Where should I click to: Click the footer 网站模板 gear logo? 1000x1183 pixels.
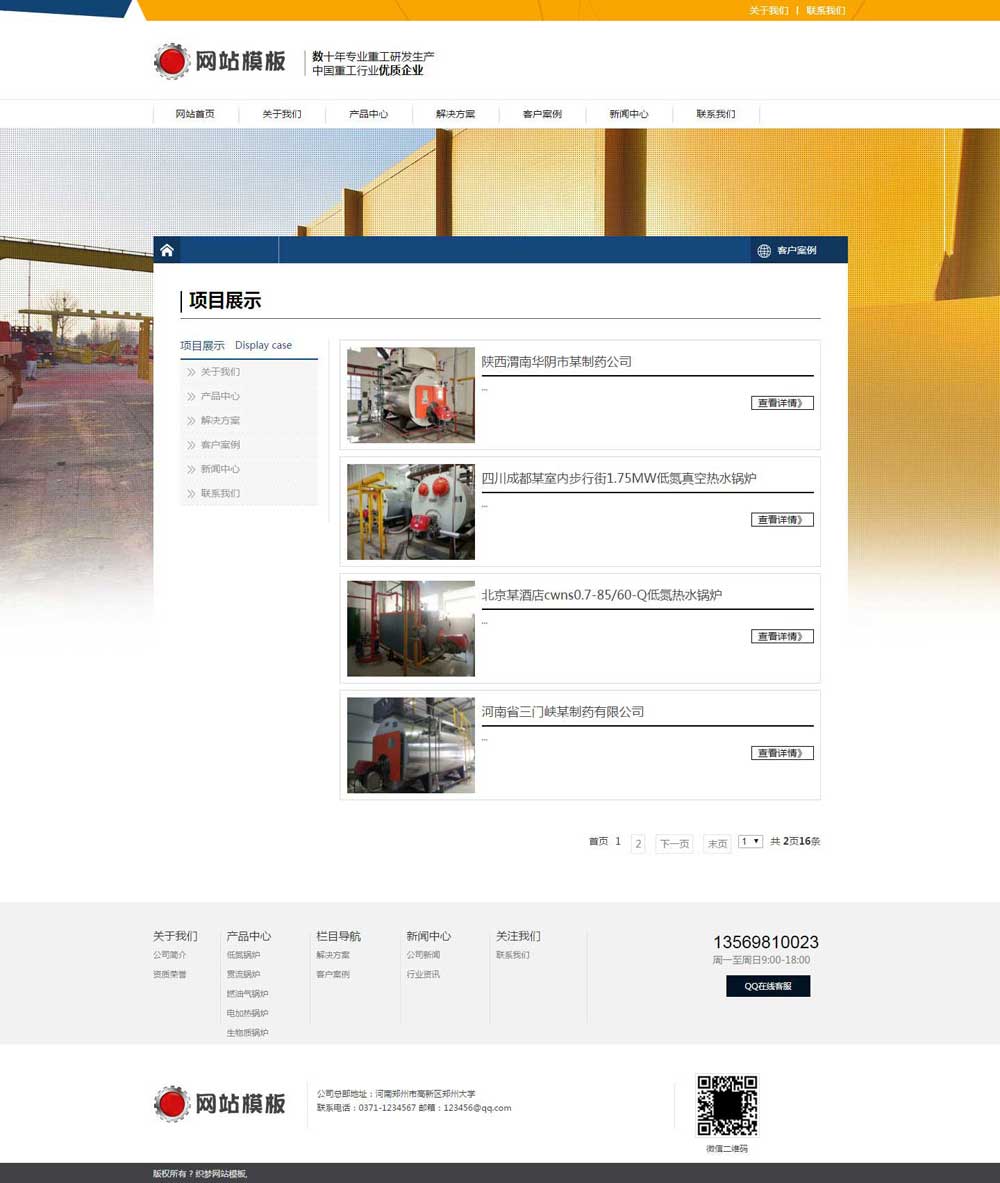pyautogui.click(x=171, y=1103)
